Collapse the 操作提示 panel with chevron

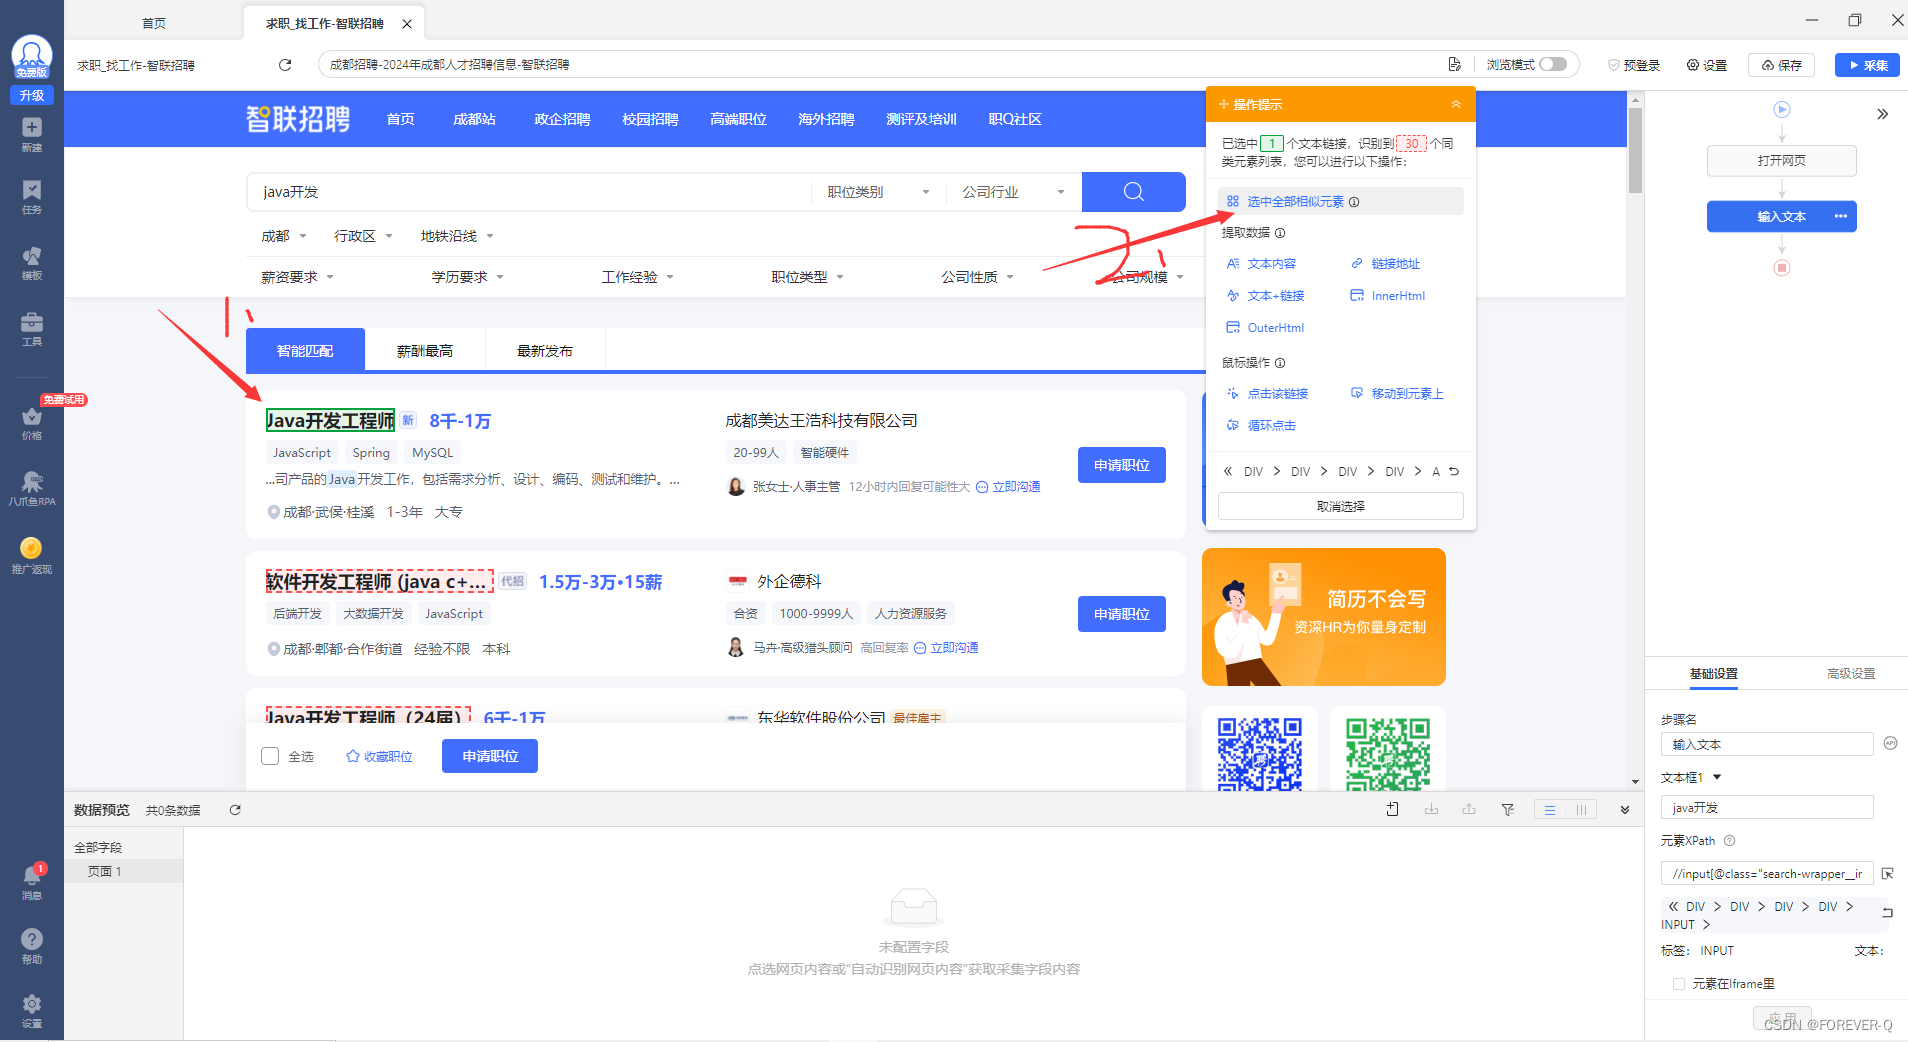[x=1456, y=104]
